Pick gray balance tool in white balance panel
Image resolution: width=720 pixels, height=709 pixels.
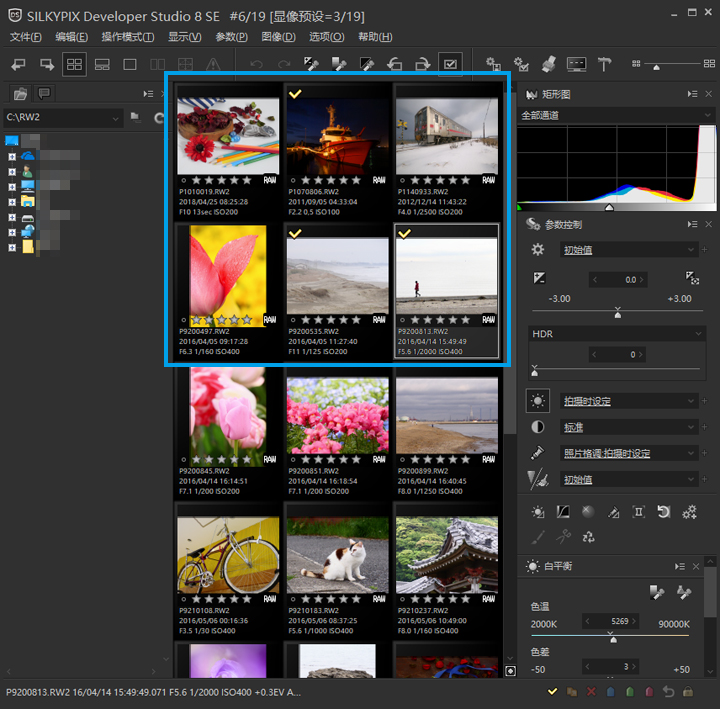click(x=657, y=592)
